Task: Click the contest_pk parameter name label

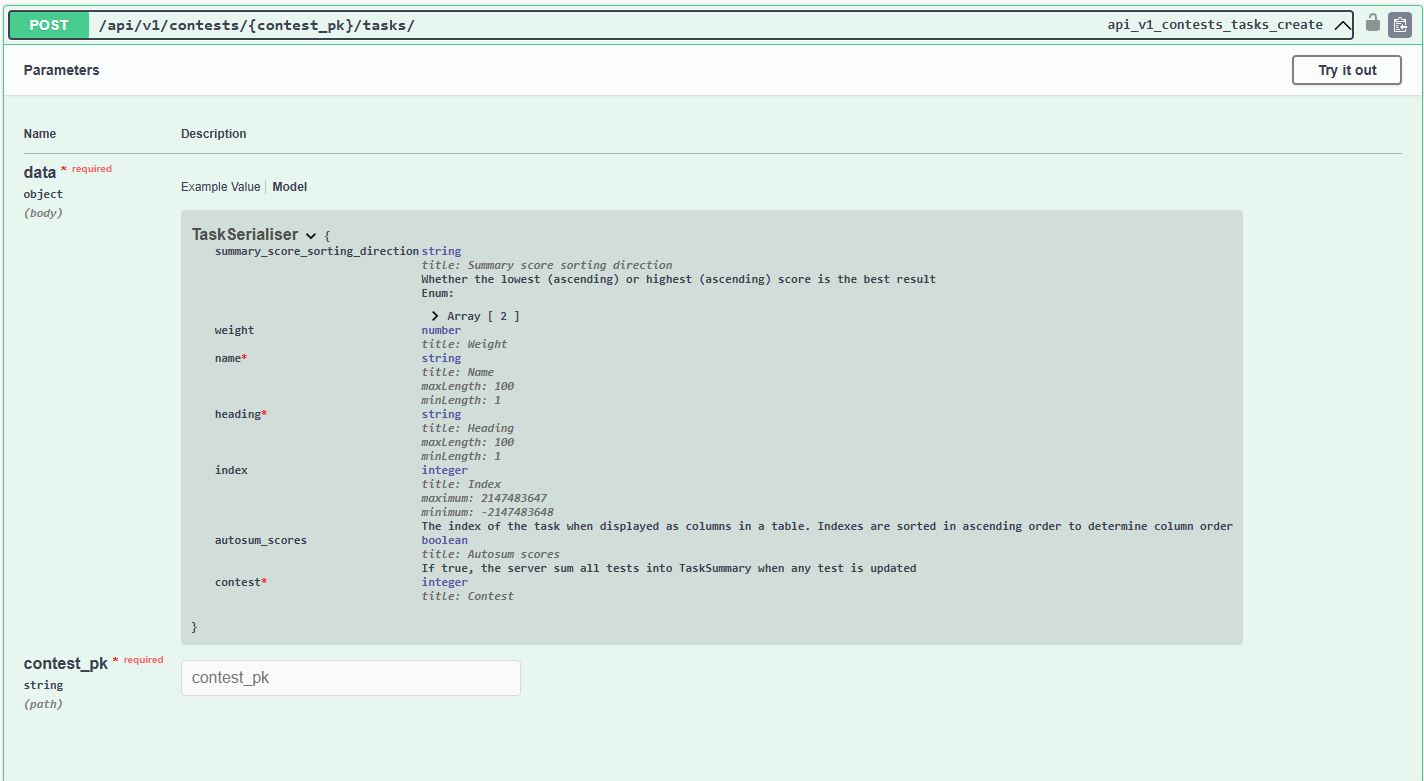Action: click(x=66, y=664)
